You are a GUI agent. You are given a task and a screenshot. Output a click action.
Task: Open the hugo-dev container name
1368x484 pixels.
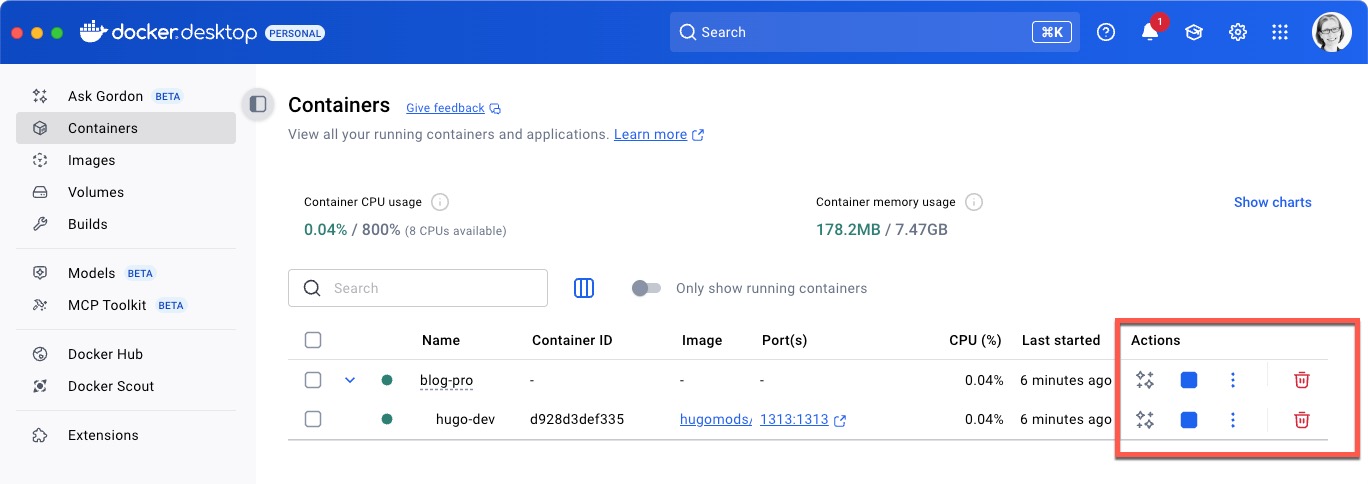pyautogui.click(x=465, y=419)
